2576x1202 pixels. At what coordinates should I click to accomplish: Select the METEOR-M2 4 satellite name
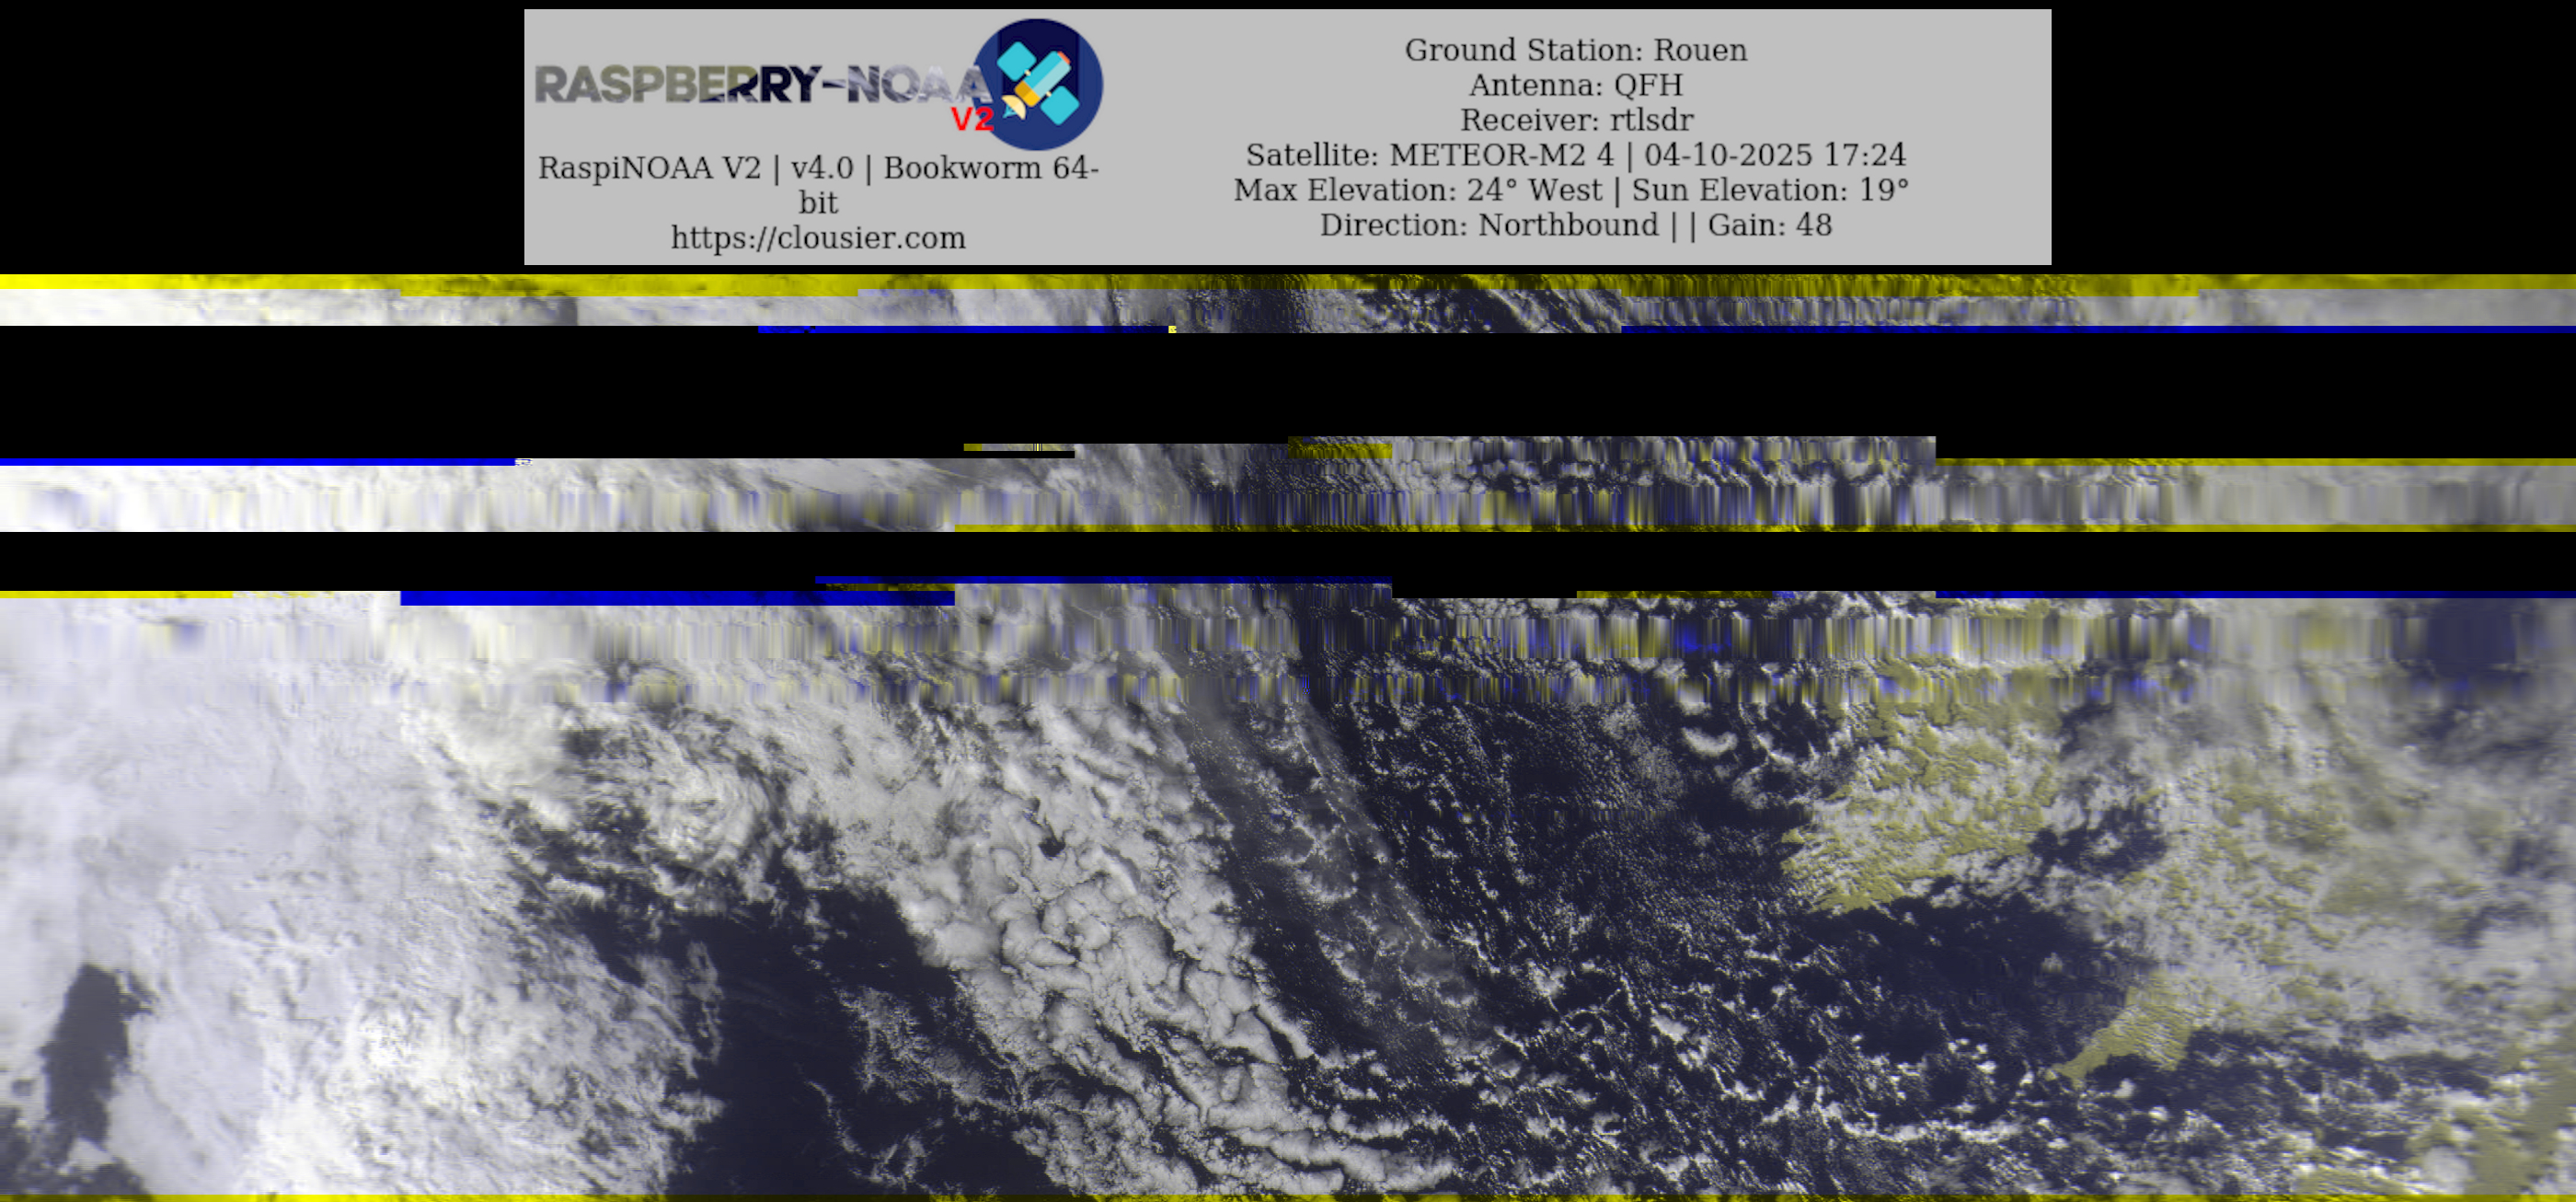click(x=1501, y=155)
